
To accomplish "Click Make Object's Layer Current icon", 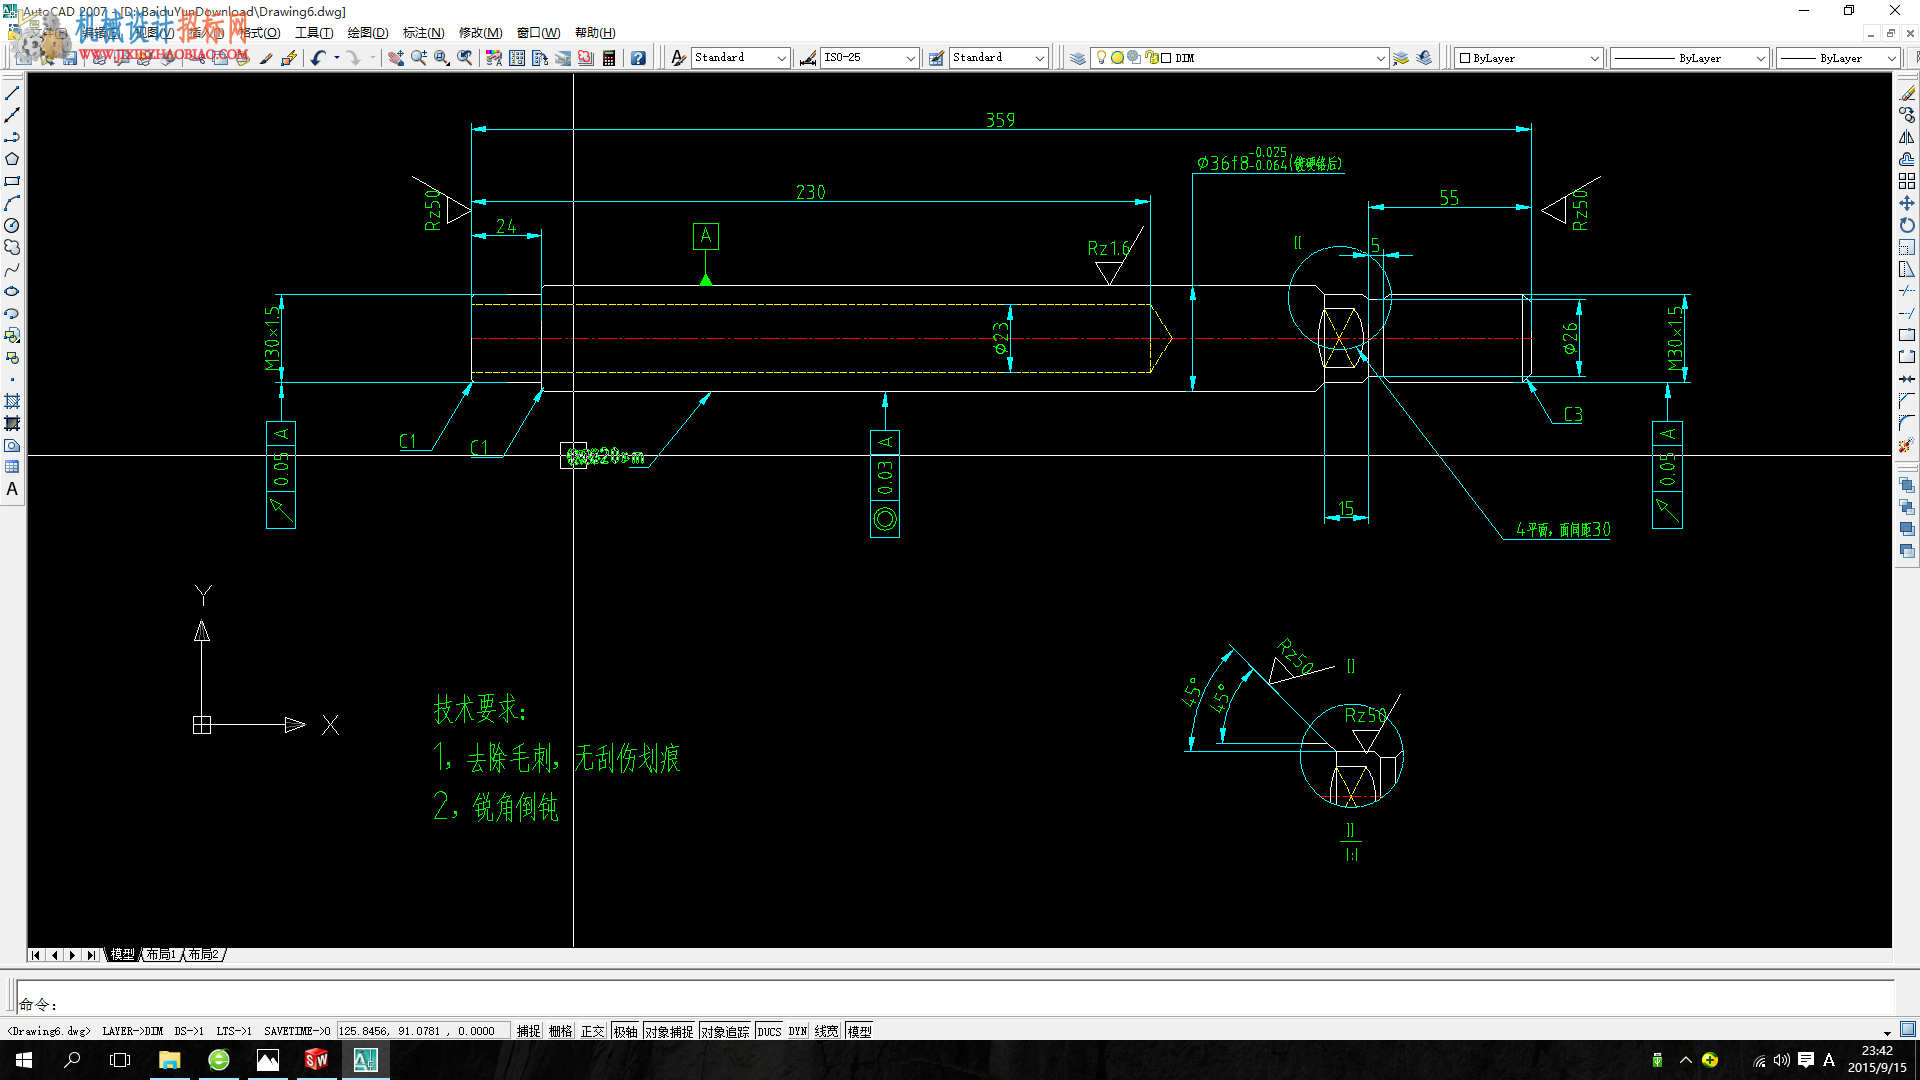I will pos(1401,58).
